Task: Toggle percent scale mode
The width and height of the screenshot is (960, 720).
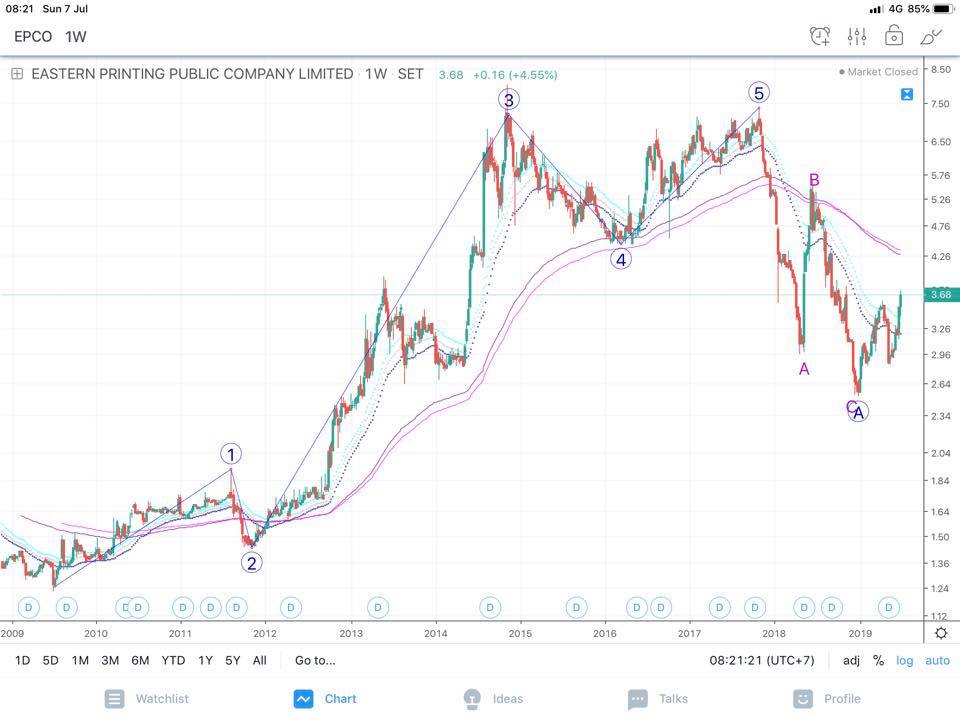Action: click(879, 660)
